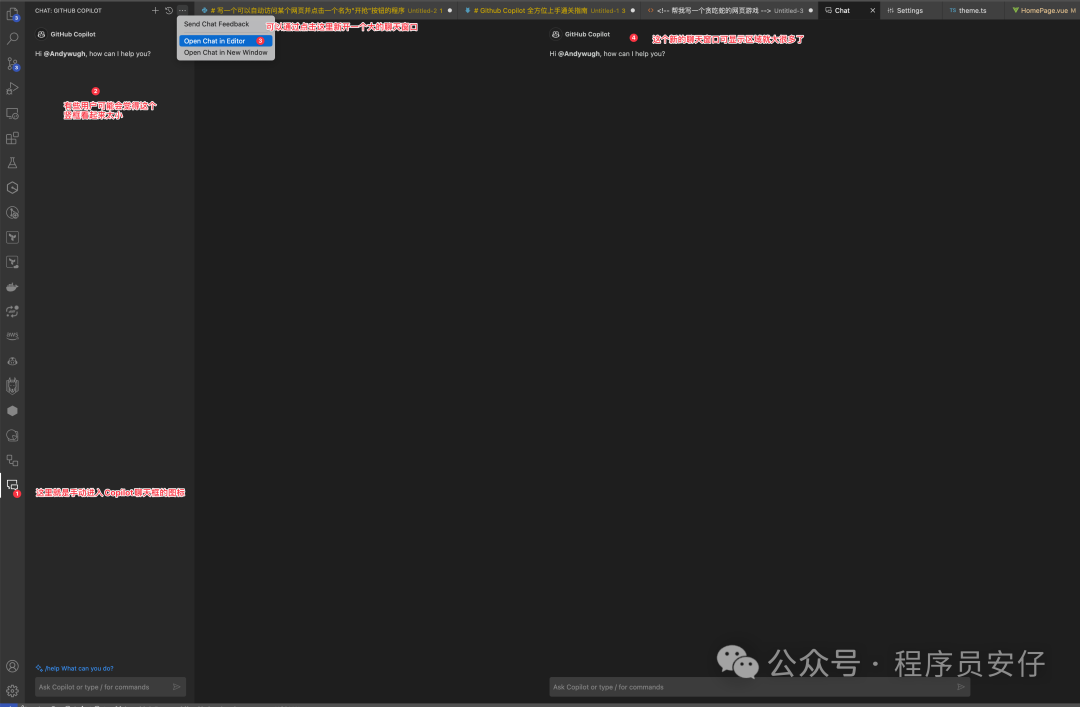Viewport: 1080px width, 707px height.
Task: Click GitHub Copilot avatar in sidebar chat
Action: click(41, 34)
